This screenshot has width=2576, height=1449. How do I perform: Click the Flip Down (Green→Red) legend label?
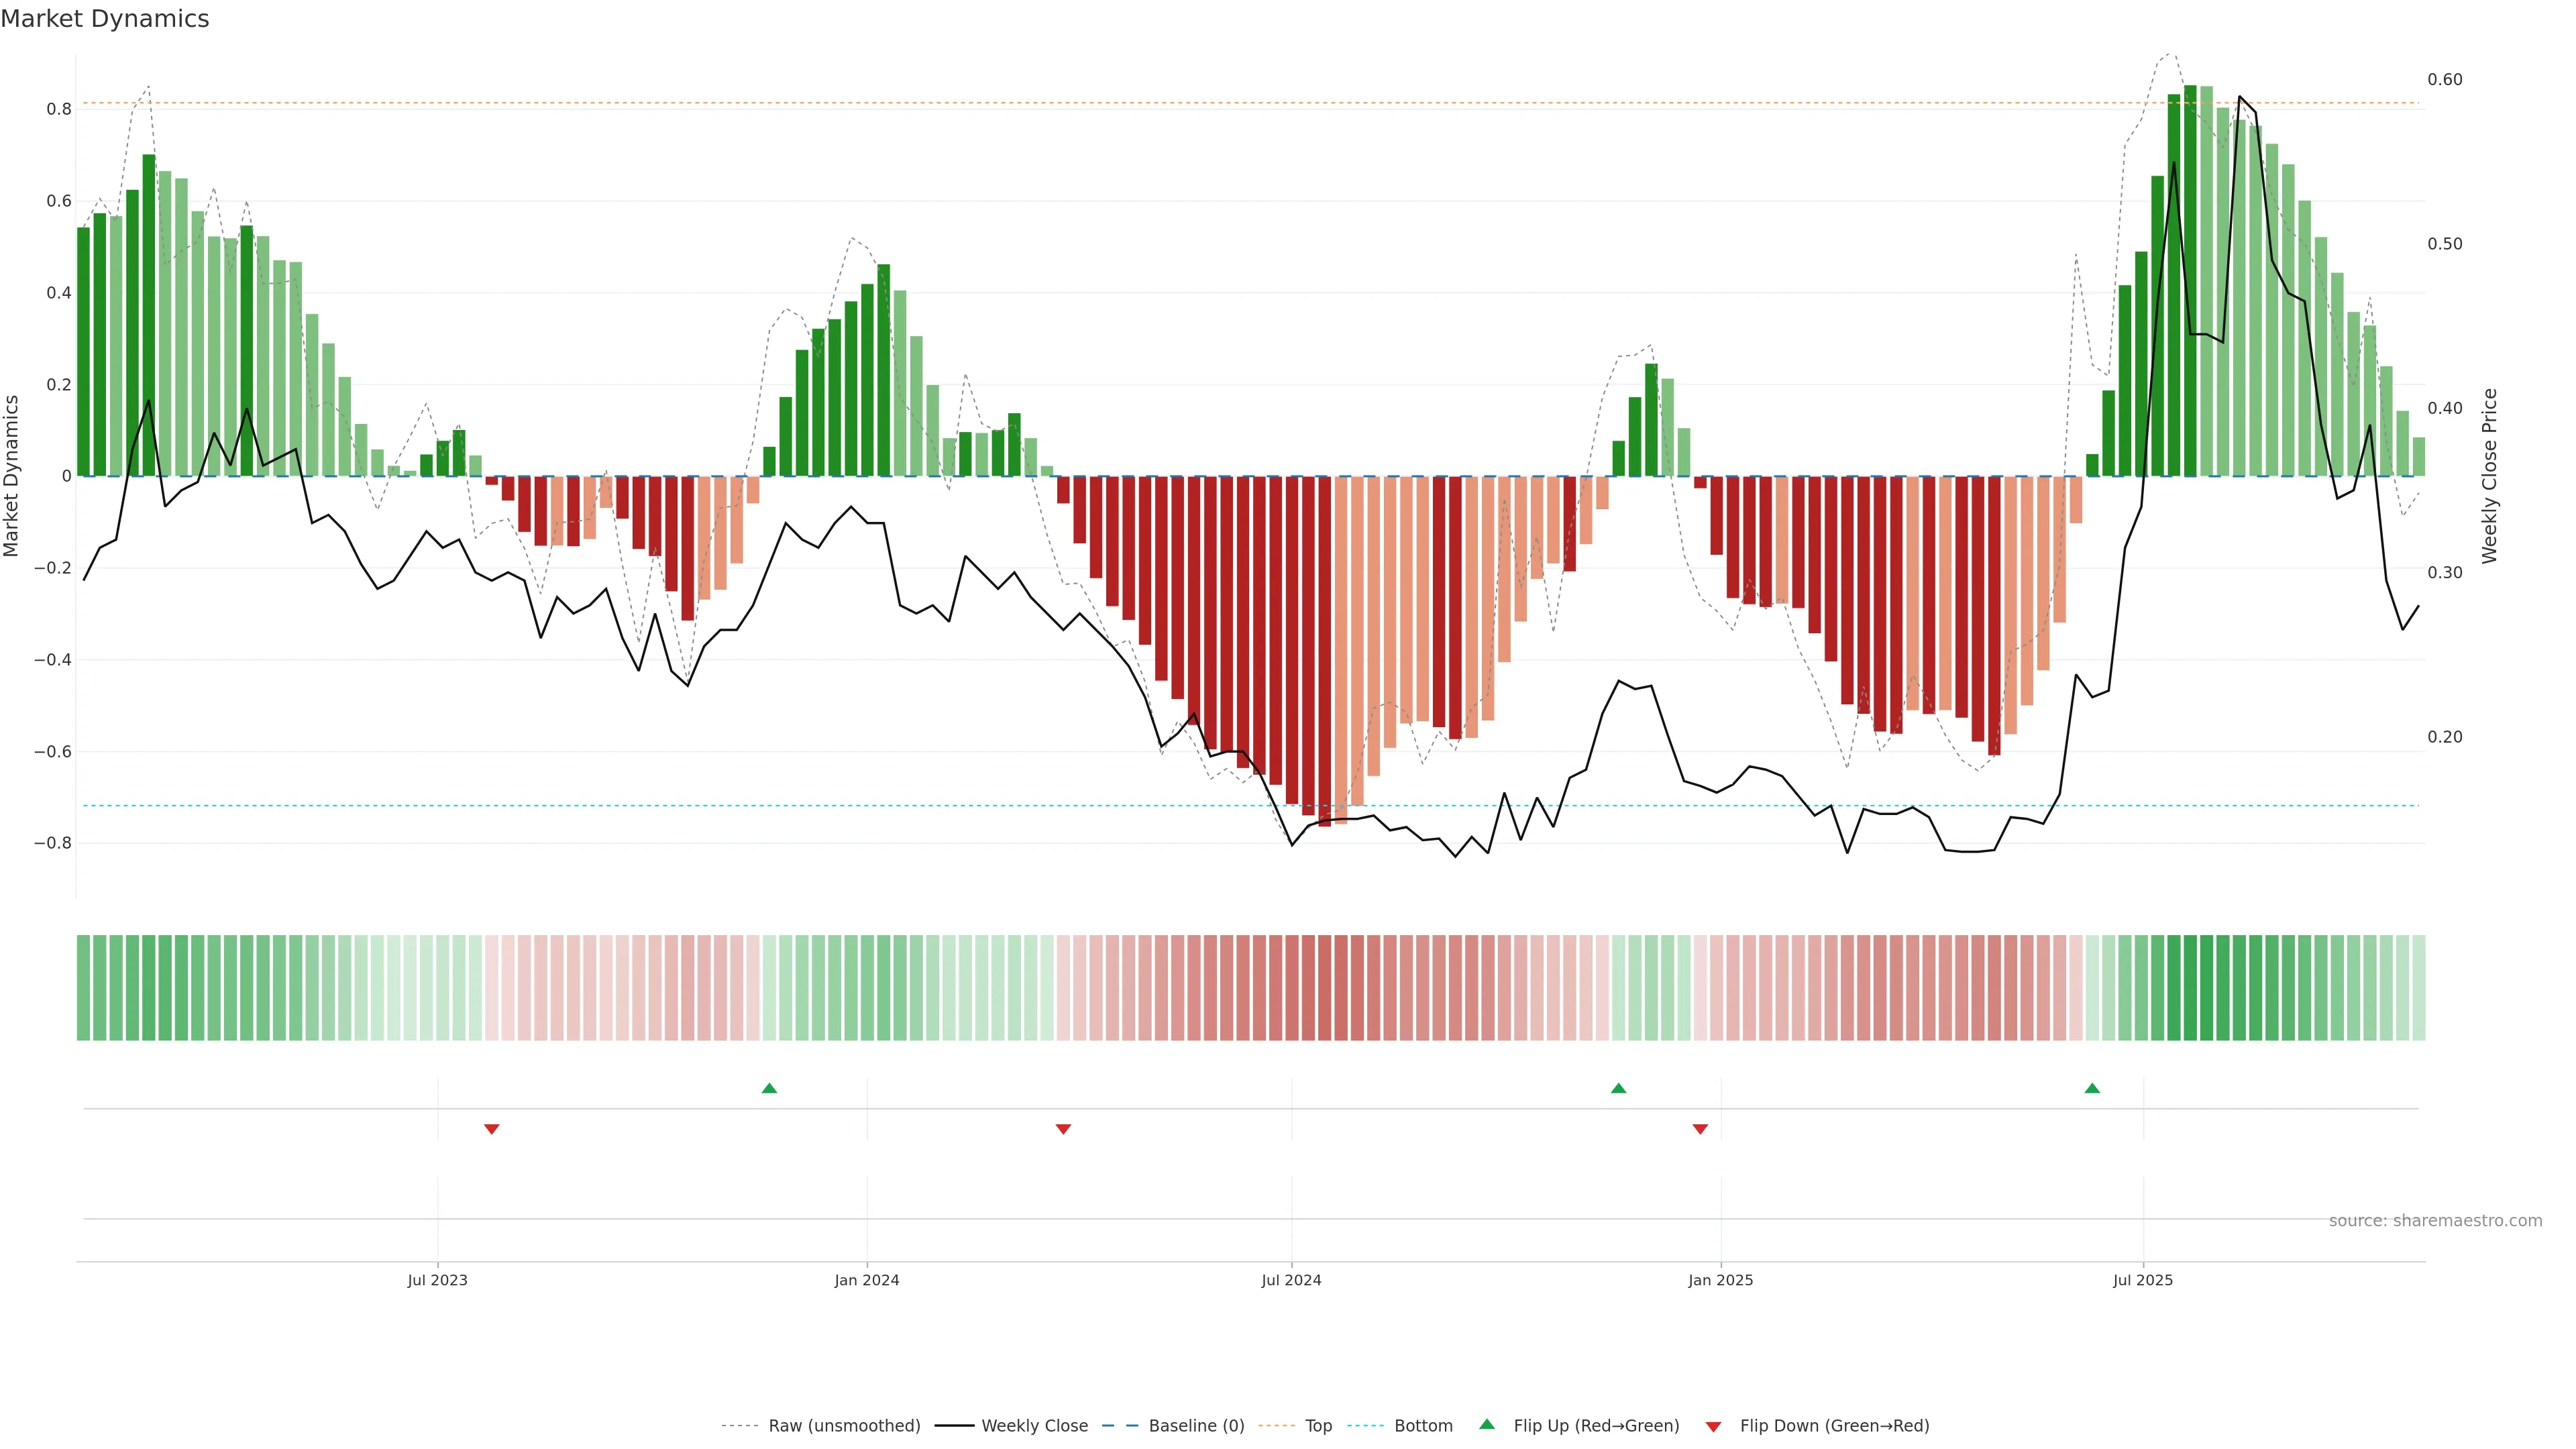[x=1834, y=1426]
